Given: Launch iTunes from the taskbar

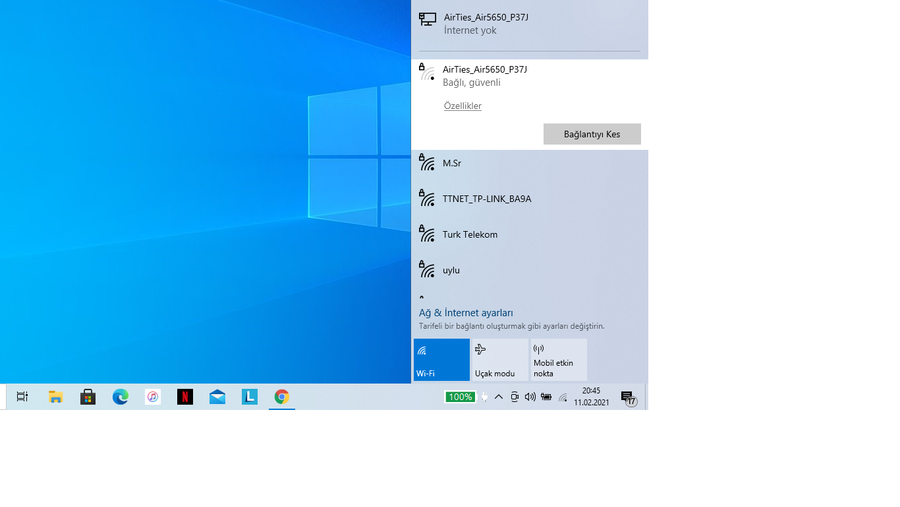Looking at the screenshot, I should 153,397.
